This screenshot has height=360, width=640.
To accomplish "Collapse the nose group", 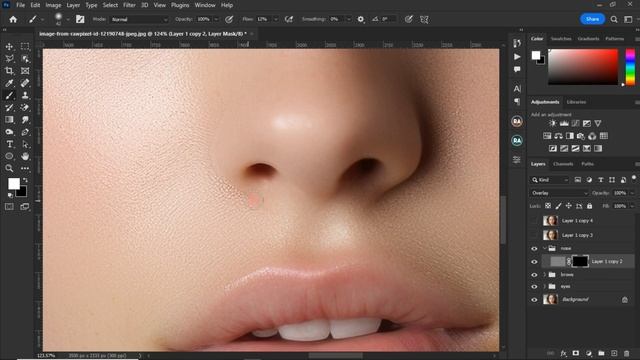I will coord(544,248).
